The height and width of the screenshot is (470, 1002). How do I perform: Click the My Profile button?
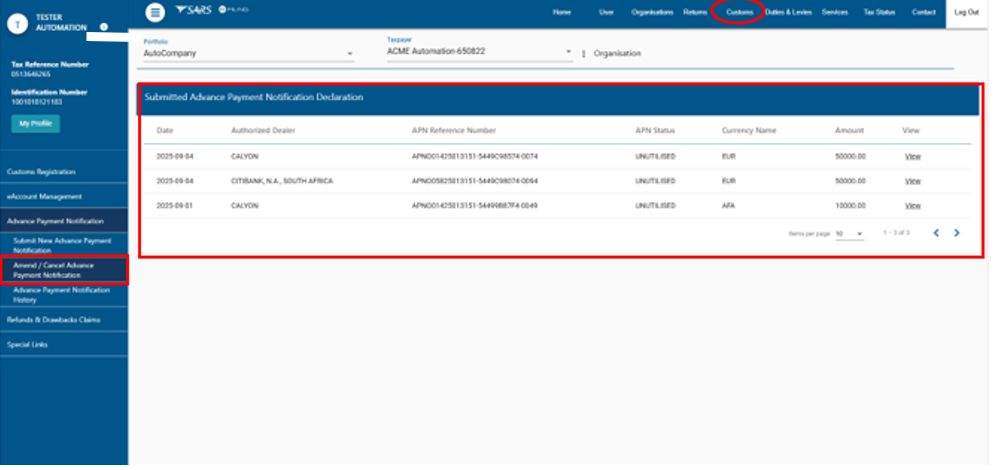[x=36, y=124]
